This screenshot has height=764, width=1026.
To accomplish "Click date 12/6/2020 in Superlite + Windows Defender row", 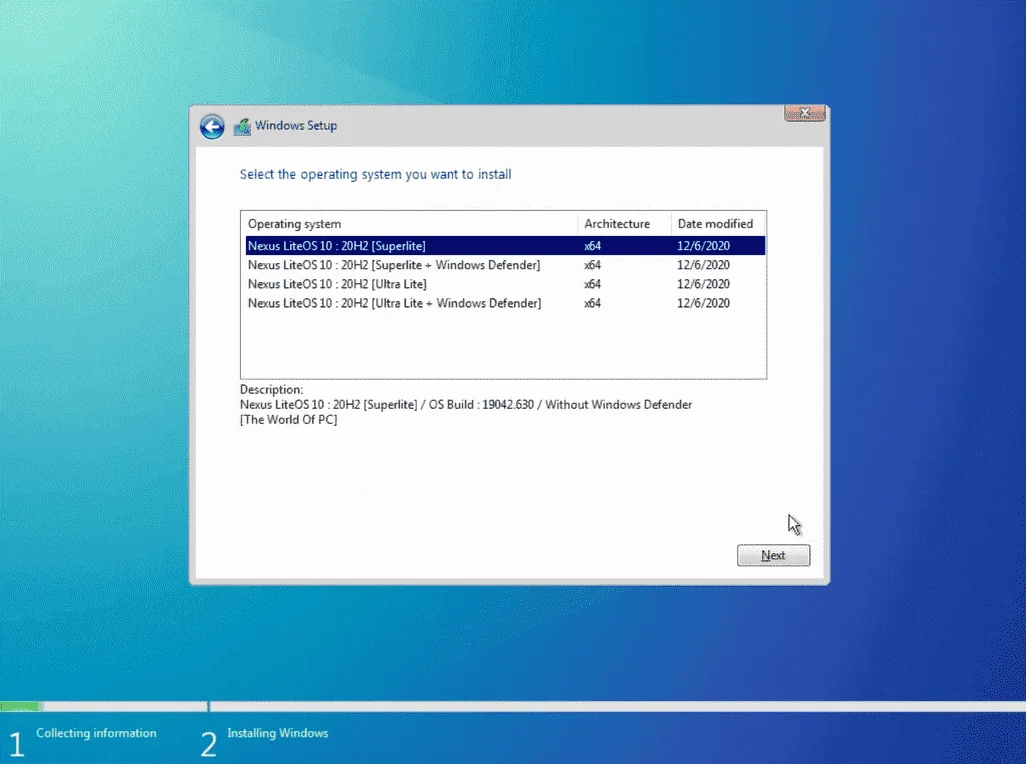I will coord(703,265).
